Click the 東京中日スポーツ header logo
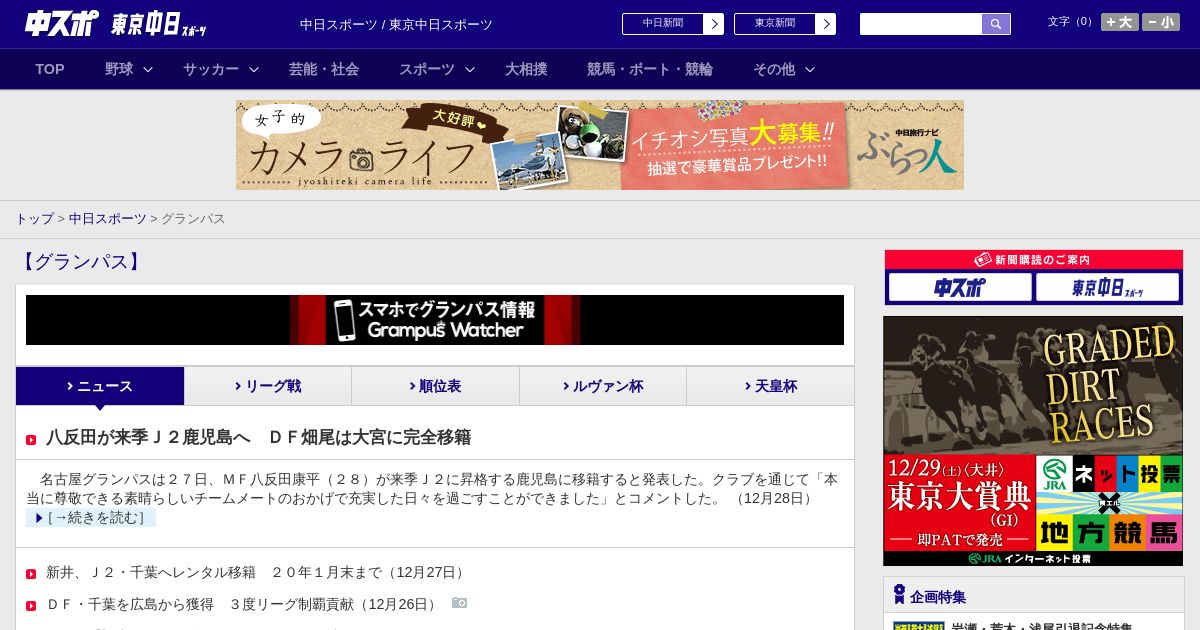 [x=159, y=24]
